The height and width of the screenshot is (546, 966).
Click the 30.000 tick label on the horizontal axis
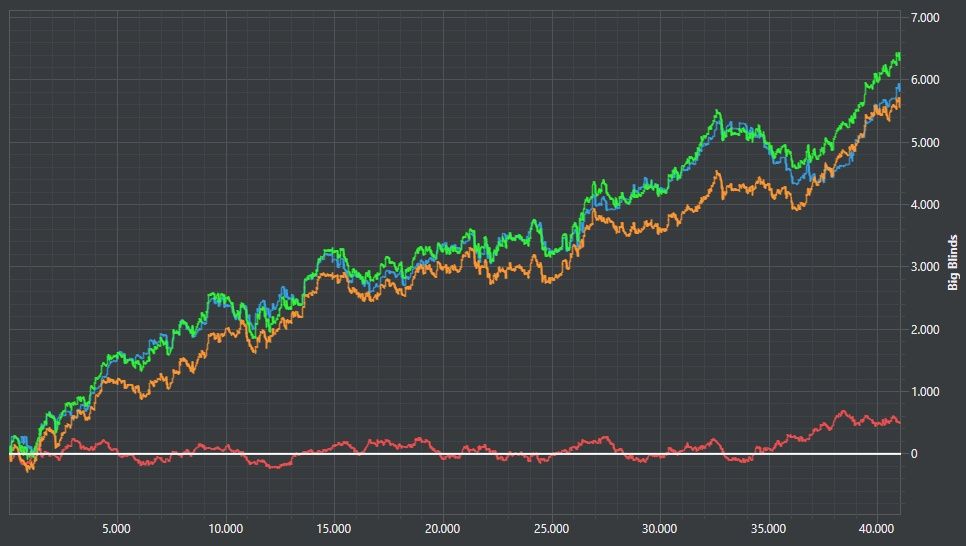tap(658, 528)
